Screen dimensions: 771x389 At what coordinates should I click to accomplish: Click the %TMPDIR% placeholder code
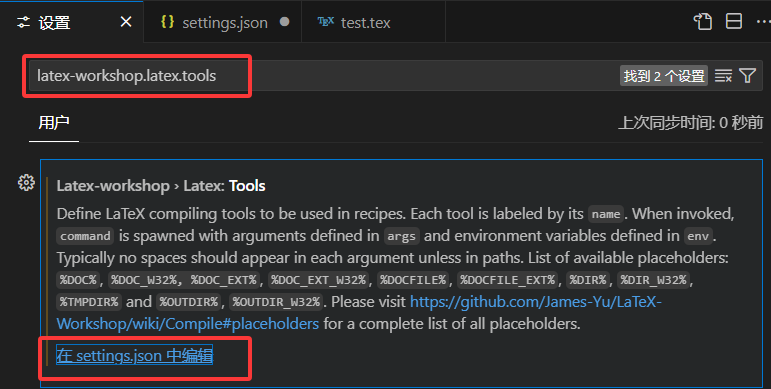(89, 301)
